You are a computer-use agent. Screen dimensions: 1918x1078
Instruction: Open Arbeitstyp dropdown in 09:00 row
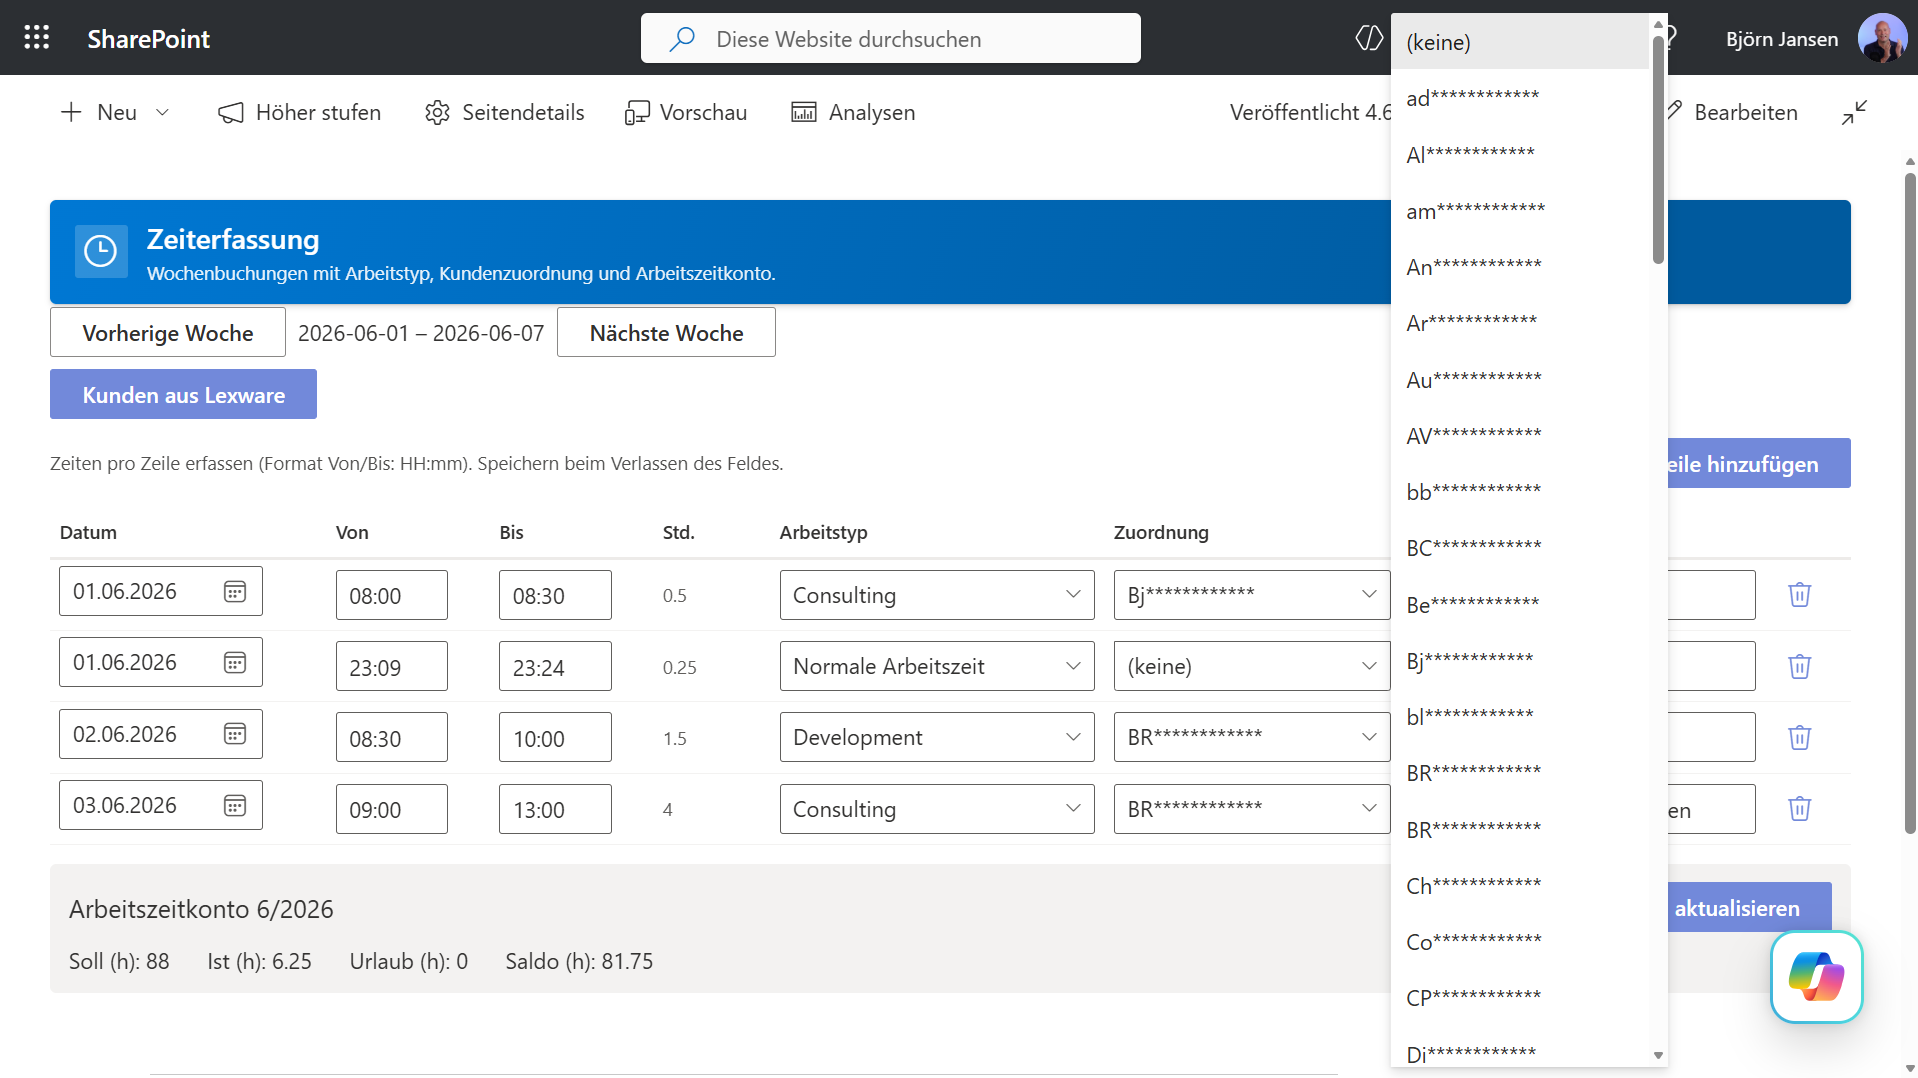pyautogui.click(x=937, y=809)
